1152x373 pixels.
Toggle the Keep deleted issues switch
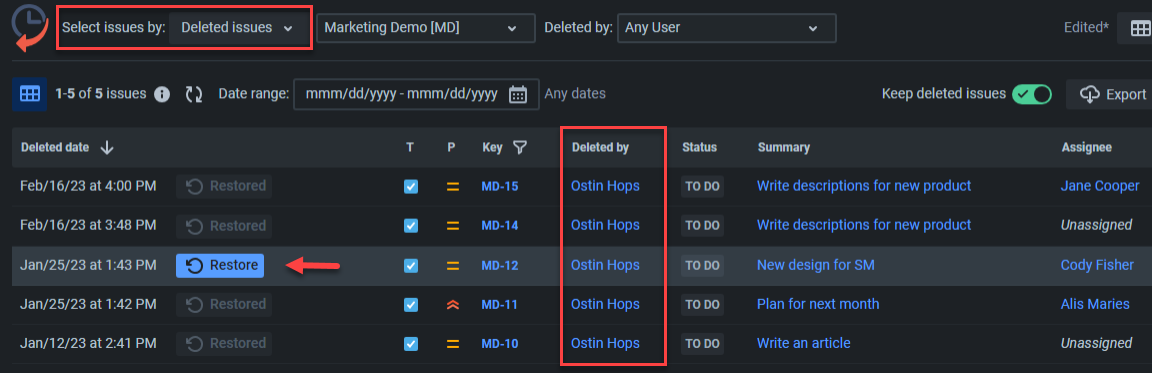(1032, 94)
